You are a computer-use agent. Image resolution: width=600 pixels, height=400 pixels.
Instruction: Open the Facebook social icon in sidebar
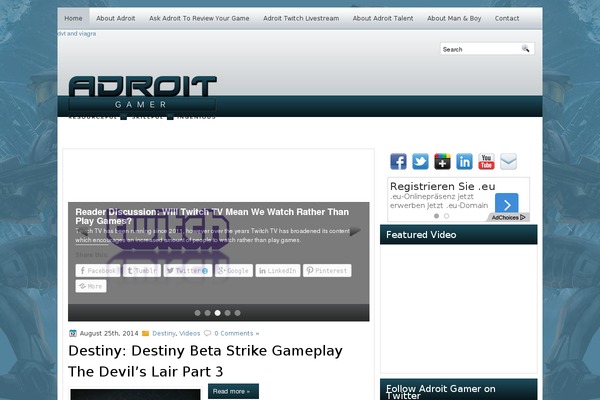(398, 162)
